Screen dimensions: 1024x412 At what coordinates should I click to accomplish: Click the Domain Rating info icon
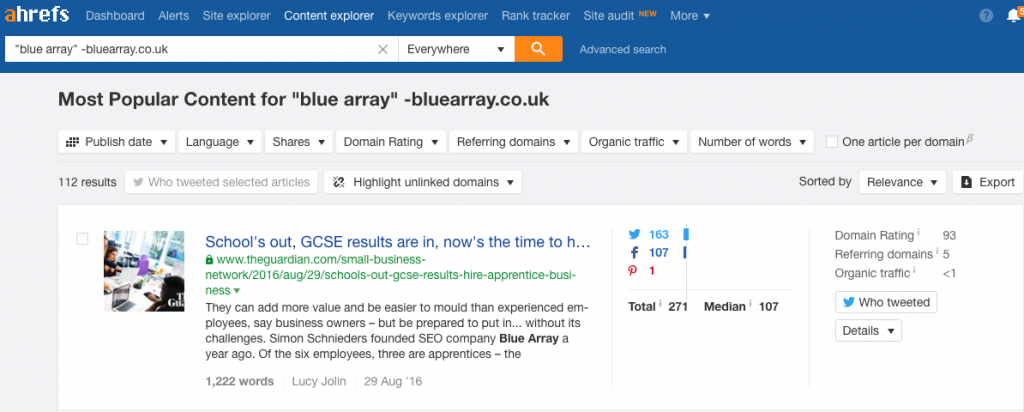coord(918,232)
